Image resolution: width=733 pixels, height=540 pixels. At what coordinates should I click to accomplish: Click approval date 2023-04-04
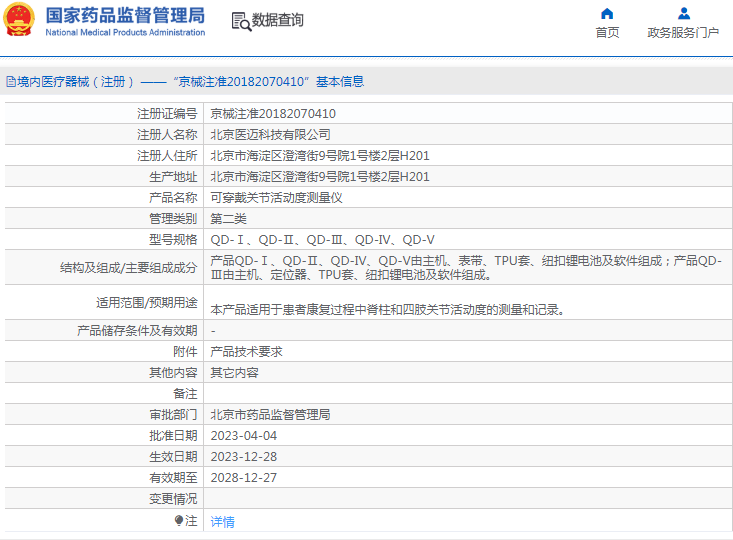(x=244, y=436)
